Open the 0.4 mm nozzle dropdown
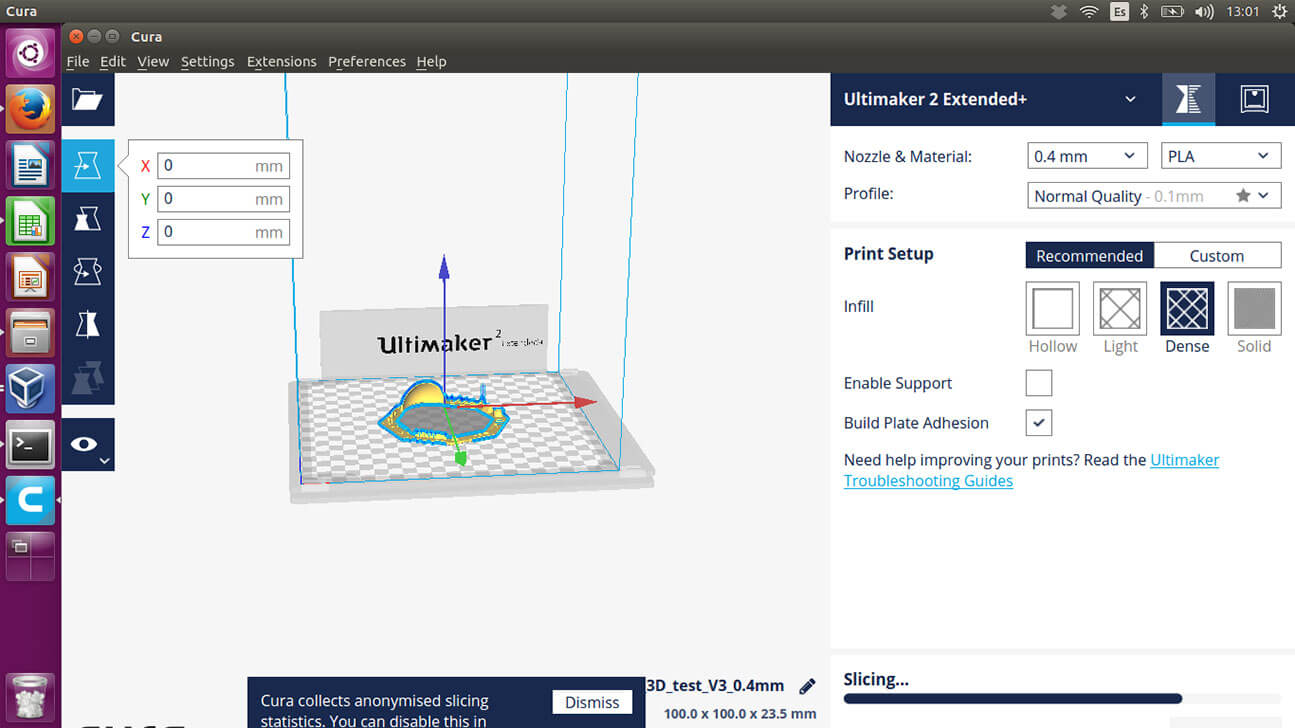This screenshot has height=728, width=1295. 1087,156
